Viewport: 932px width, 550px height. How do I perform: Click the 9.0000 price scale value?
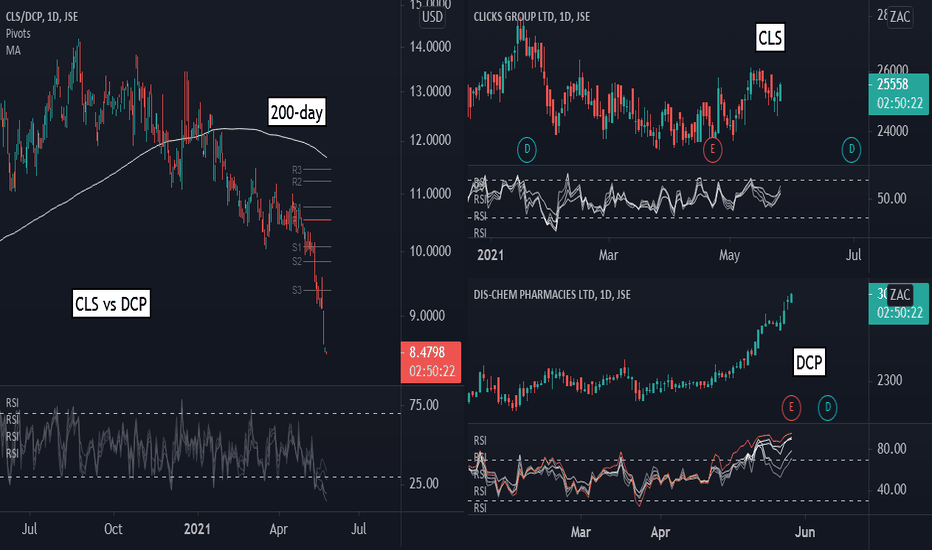click(x=427, y=315)
